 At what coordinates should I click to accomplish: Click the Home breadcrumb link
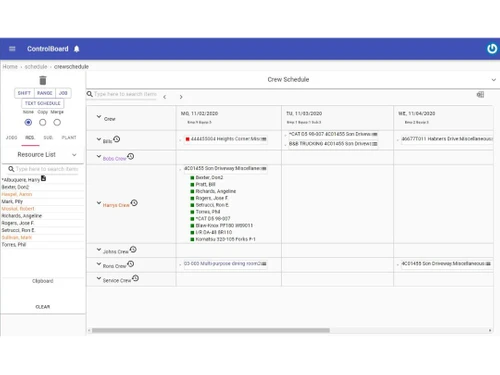point(10,67)
